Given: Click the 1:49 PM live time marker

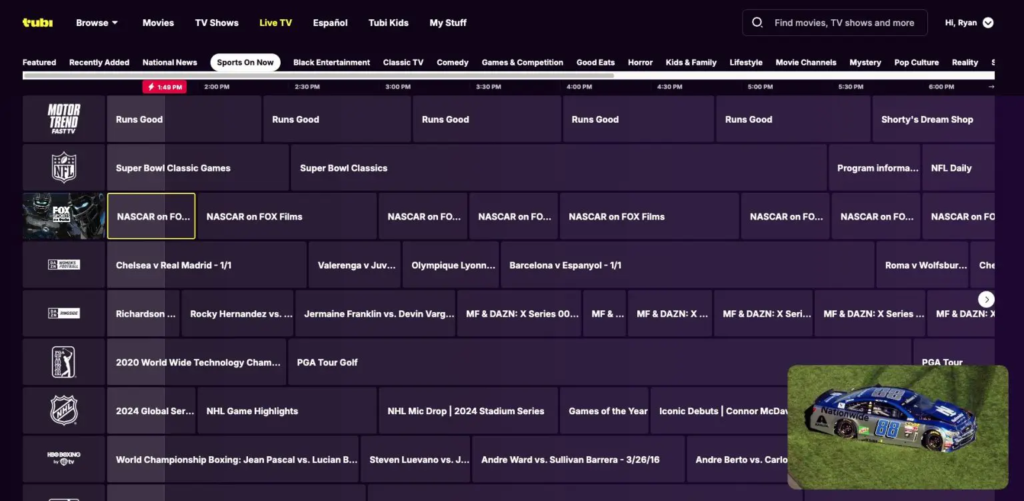Looking at the screenshot, I should pyautogui.click(x=165, y=87).
